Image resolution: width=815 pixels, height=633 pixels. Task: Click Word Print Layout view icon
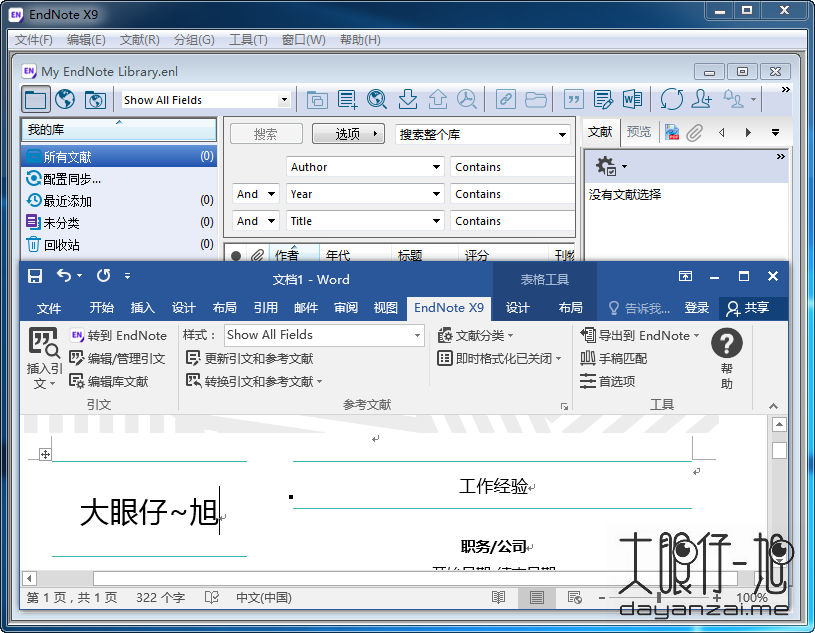pyautogui.click(x=537, y=598)
